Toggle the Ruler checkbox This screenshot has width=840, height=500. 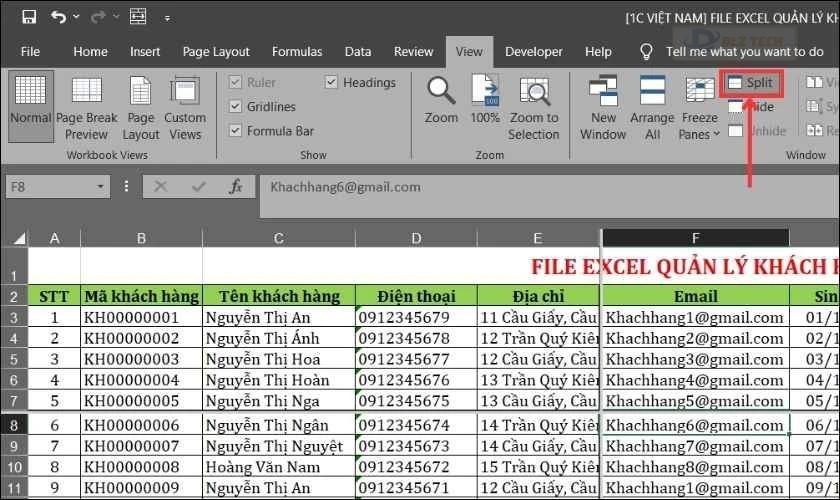click(x=235, y=82)
